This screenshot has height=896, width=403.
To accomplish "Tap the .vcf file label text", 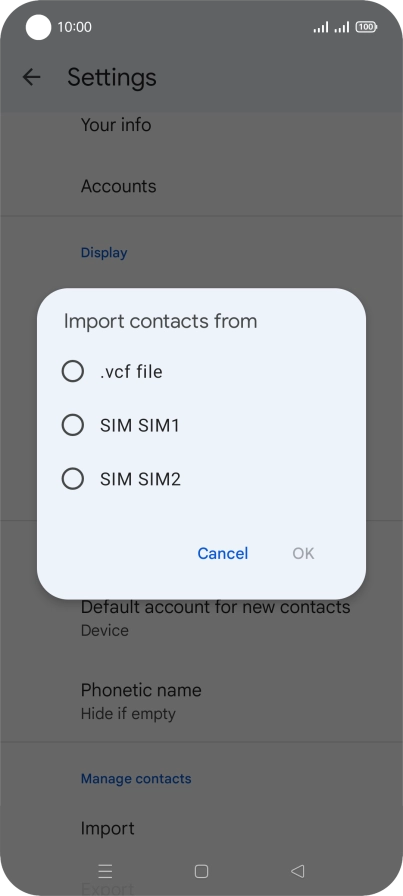I will pos(131,372).
